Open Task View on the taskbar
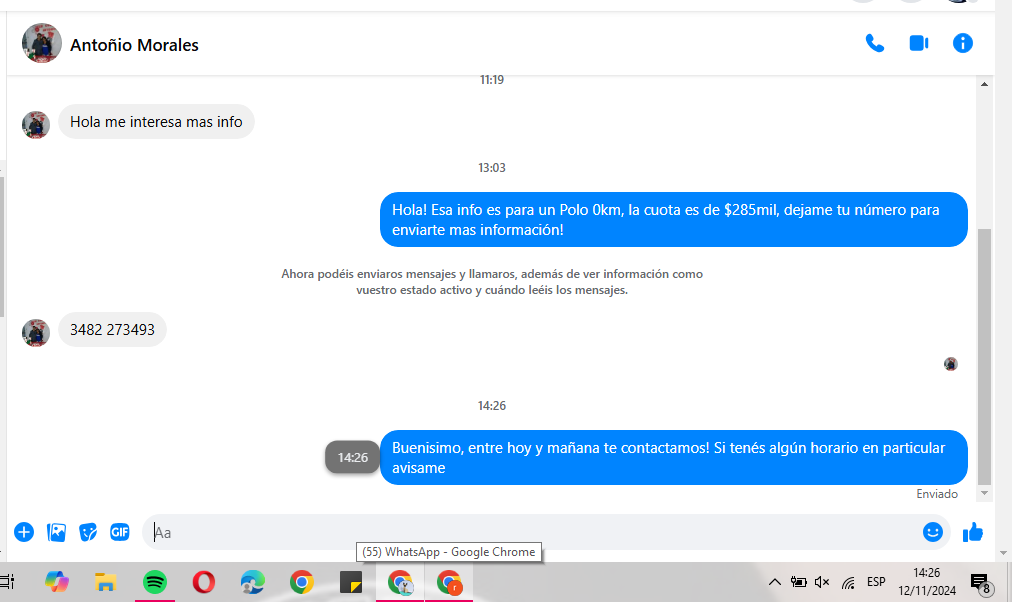The height and width of the screenshot is (602, 1012). 7,582
